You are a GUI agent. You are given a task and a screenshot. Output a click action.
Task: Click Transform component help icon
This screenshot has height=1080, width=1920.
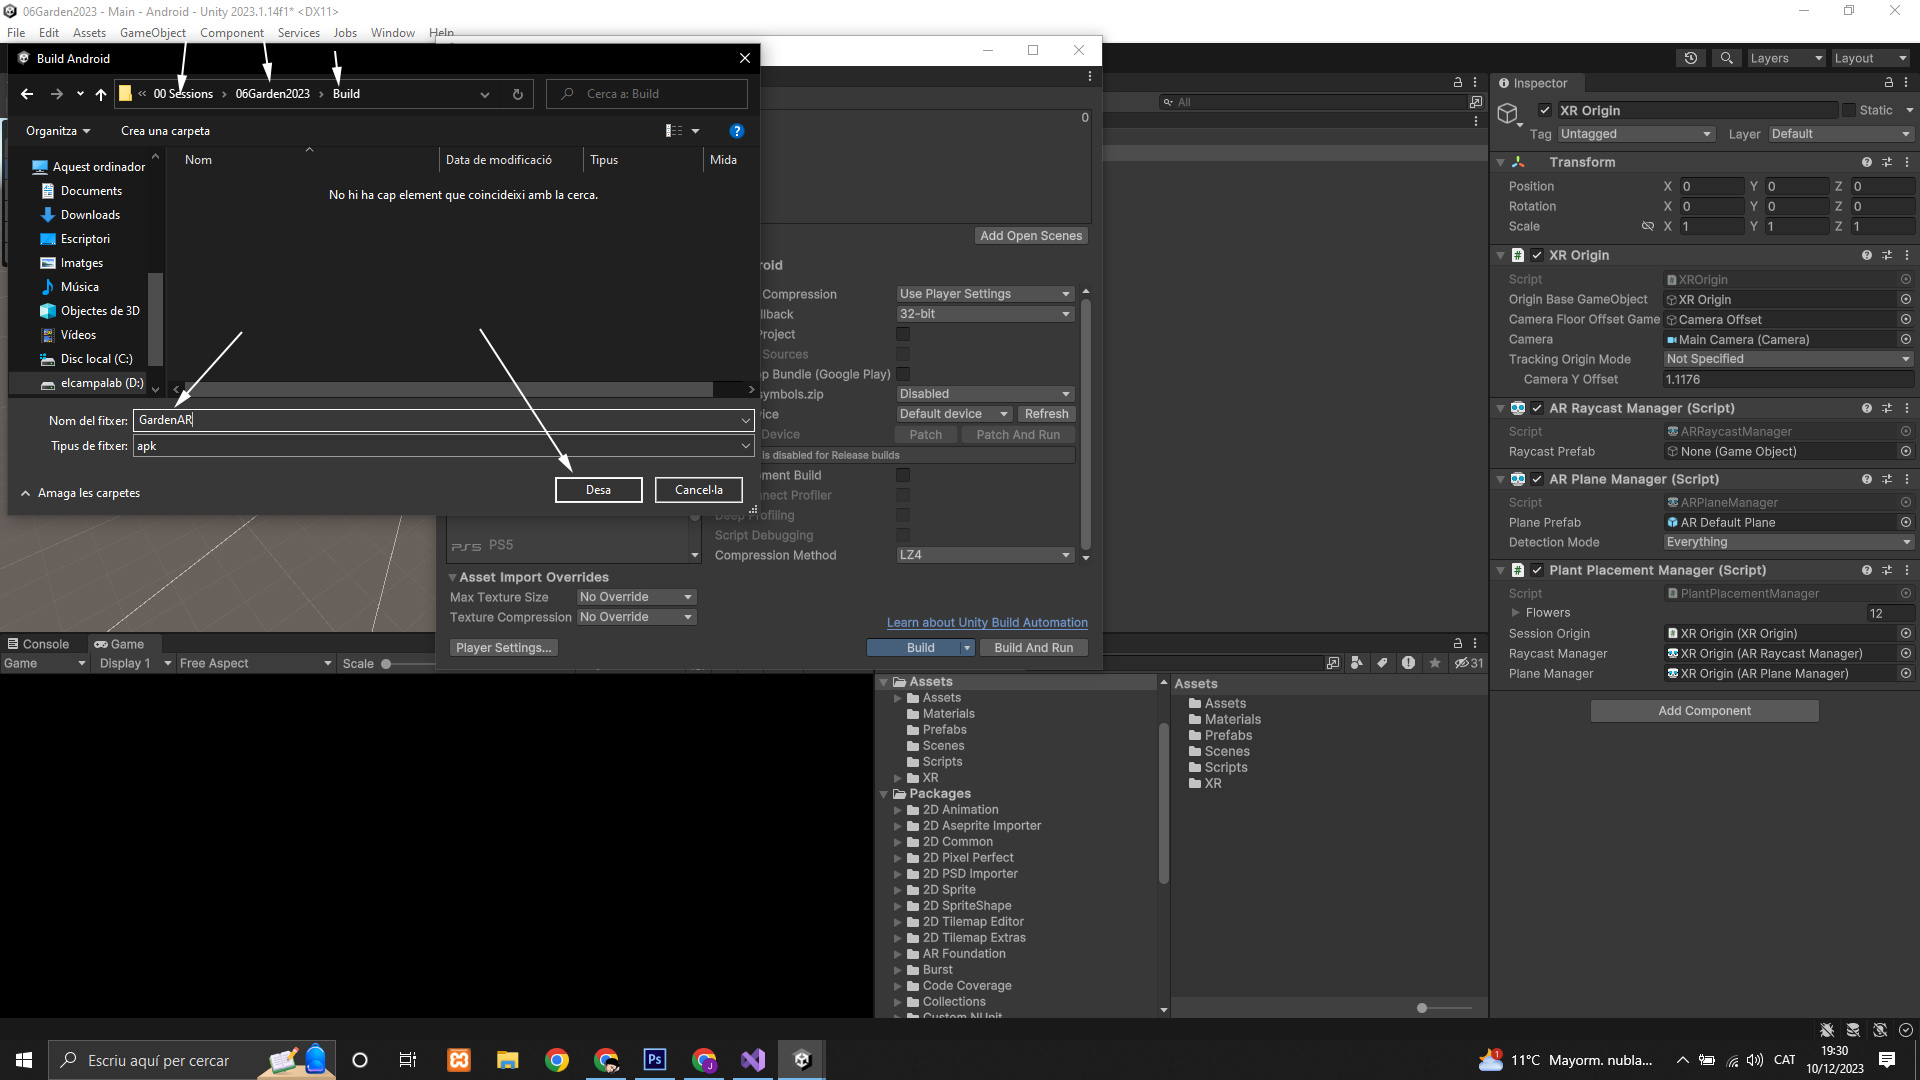(1866, 162)
